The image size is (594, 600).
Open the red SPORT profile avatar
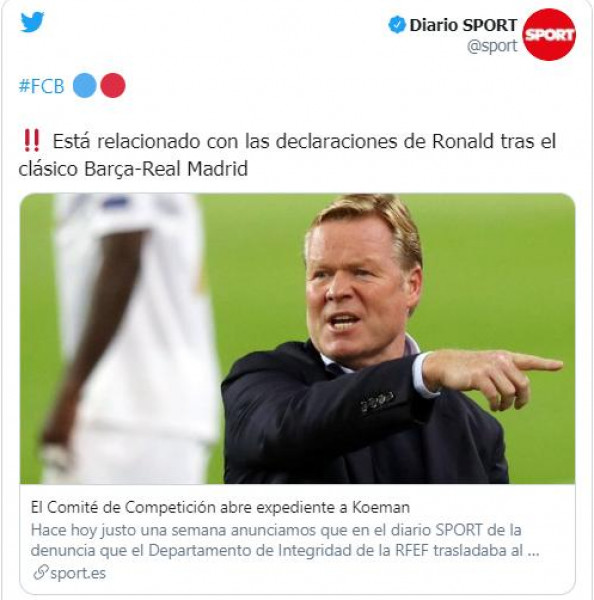pyautogui.click(x=549, y=34)
